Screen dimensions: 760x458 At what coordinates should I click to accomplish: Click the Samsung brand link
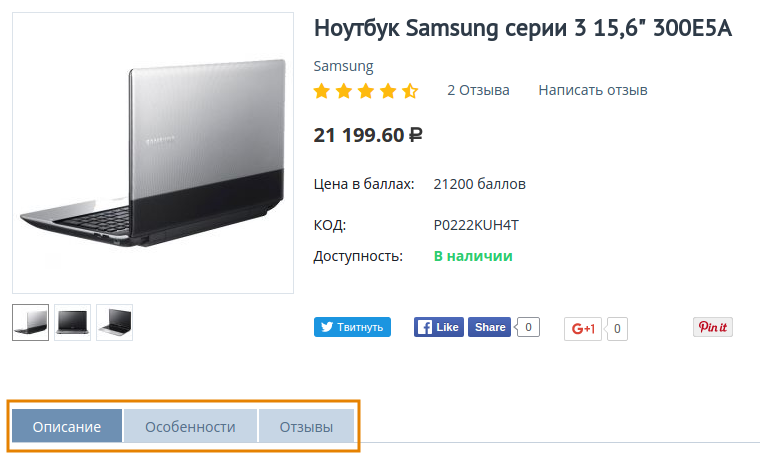pos(343,66)
